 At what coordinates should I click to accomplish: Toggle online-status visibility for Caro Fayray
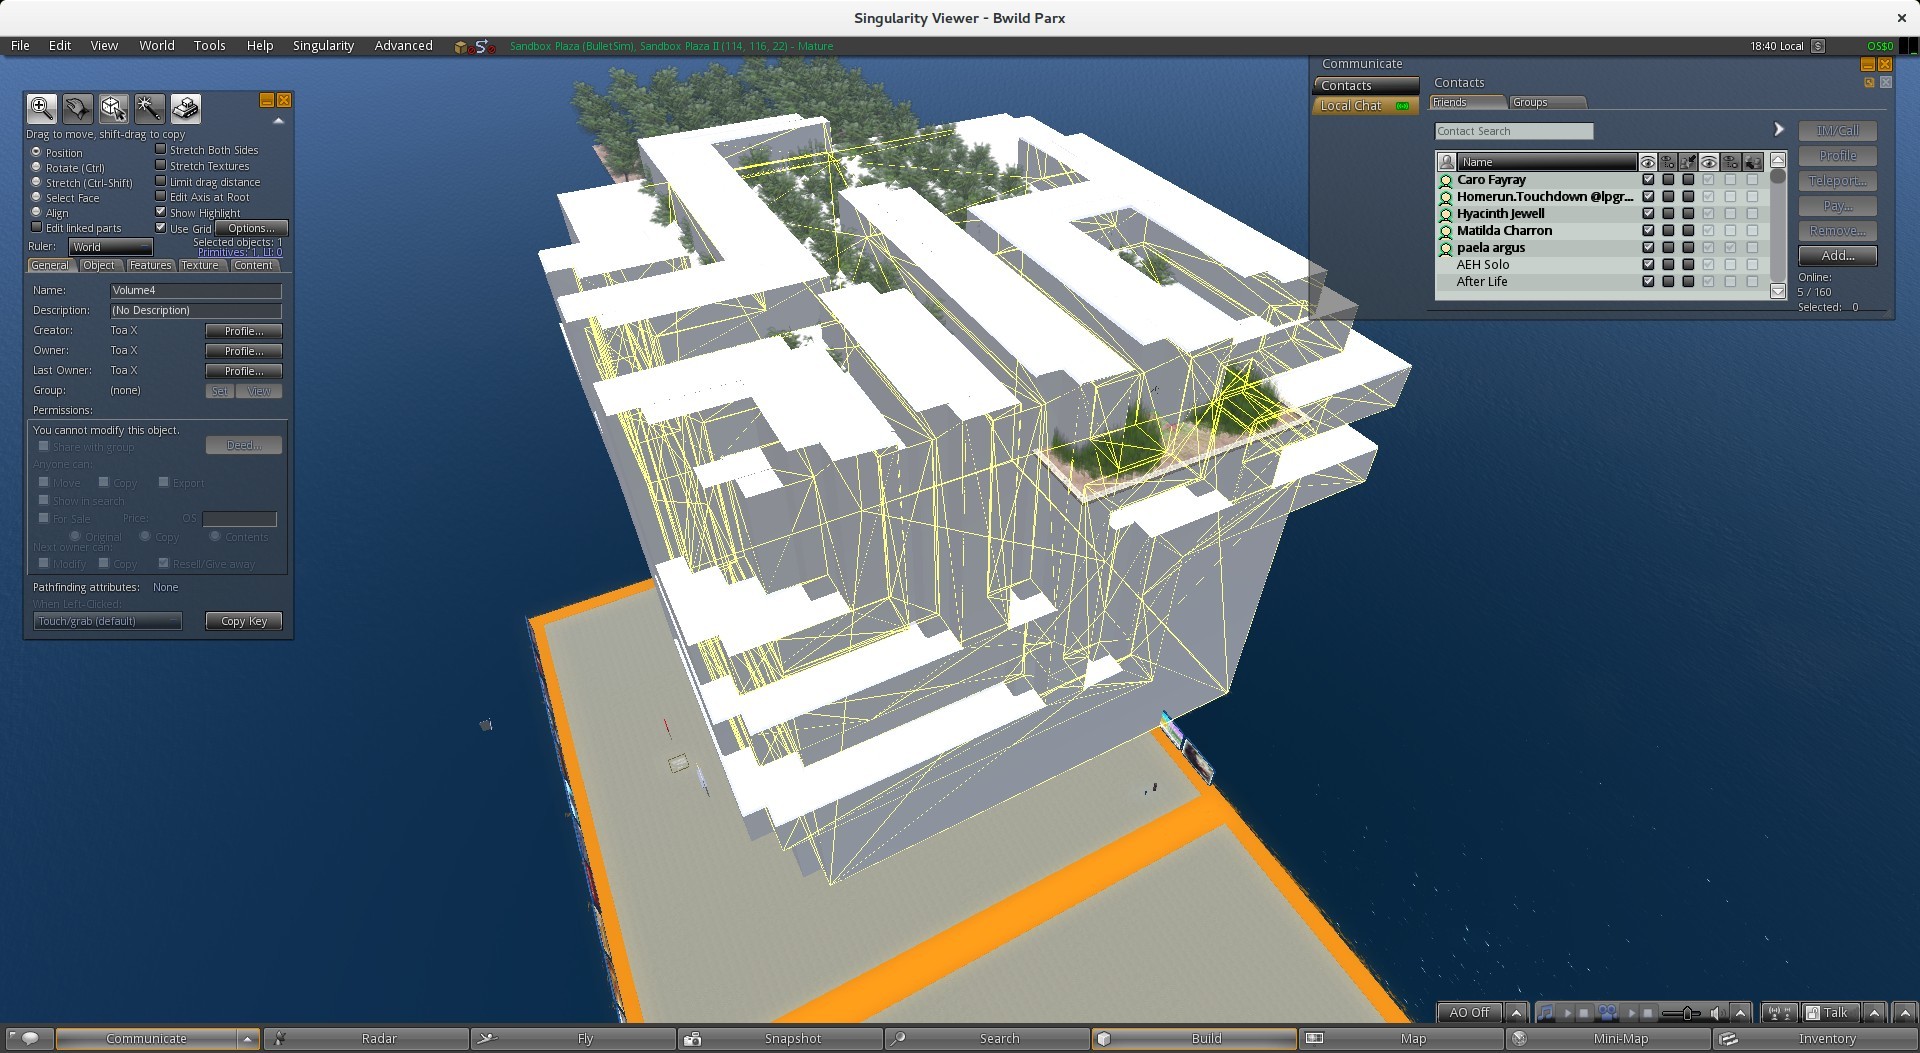1648,180
